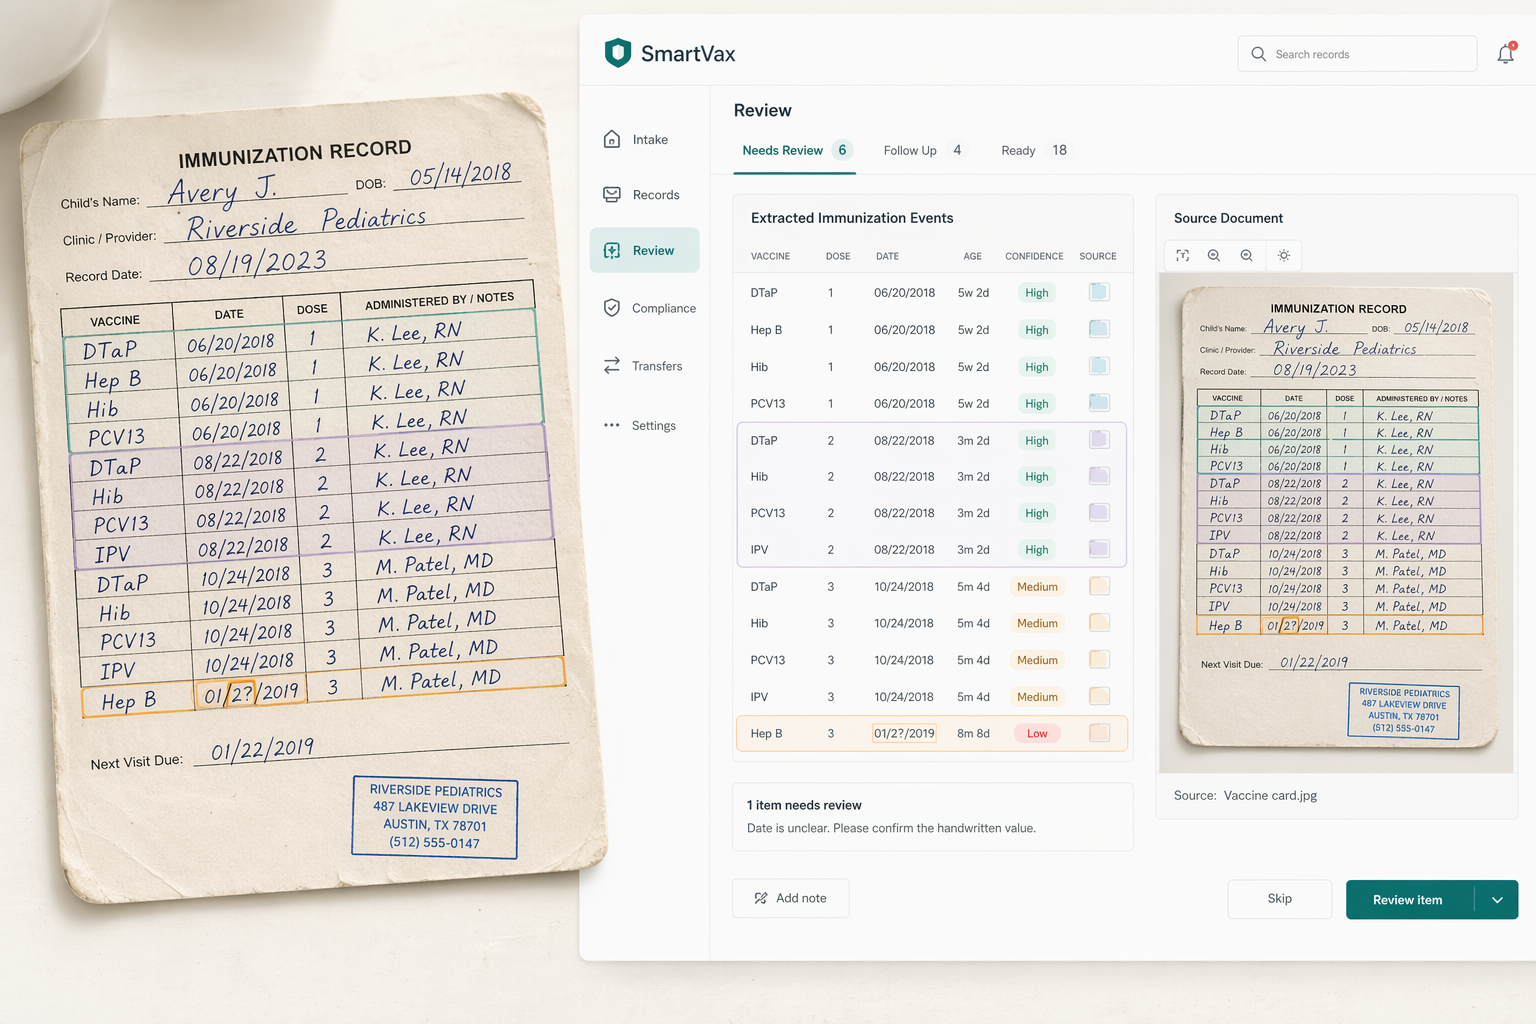View source thumbnail for Hep B dose 3

point(1098,733)
